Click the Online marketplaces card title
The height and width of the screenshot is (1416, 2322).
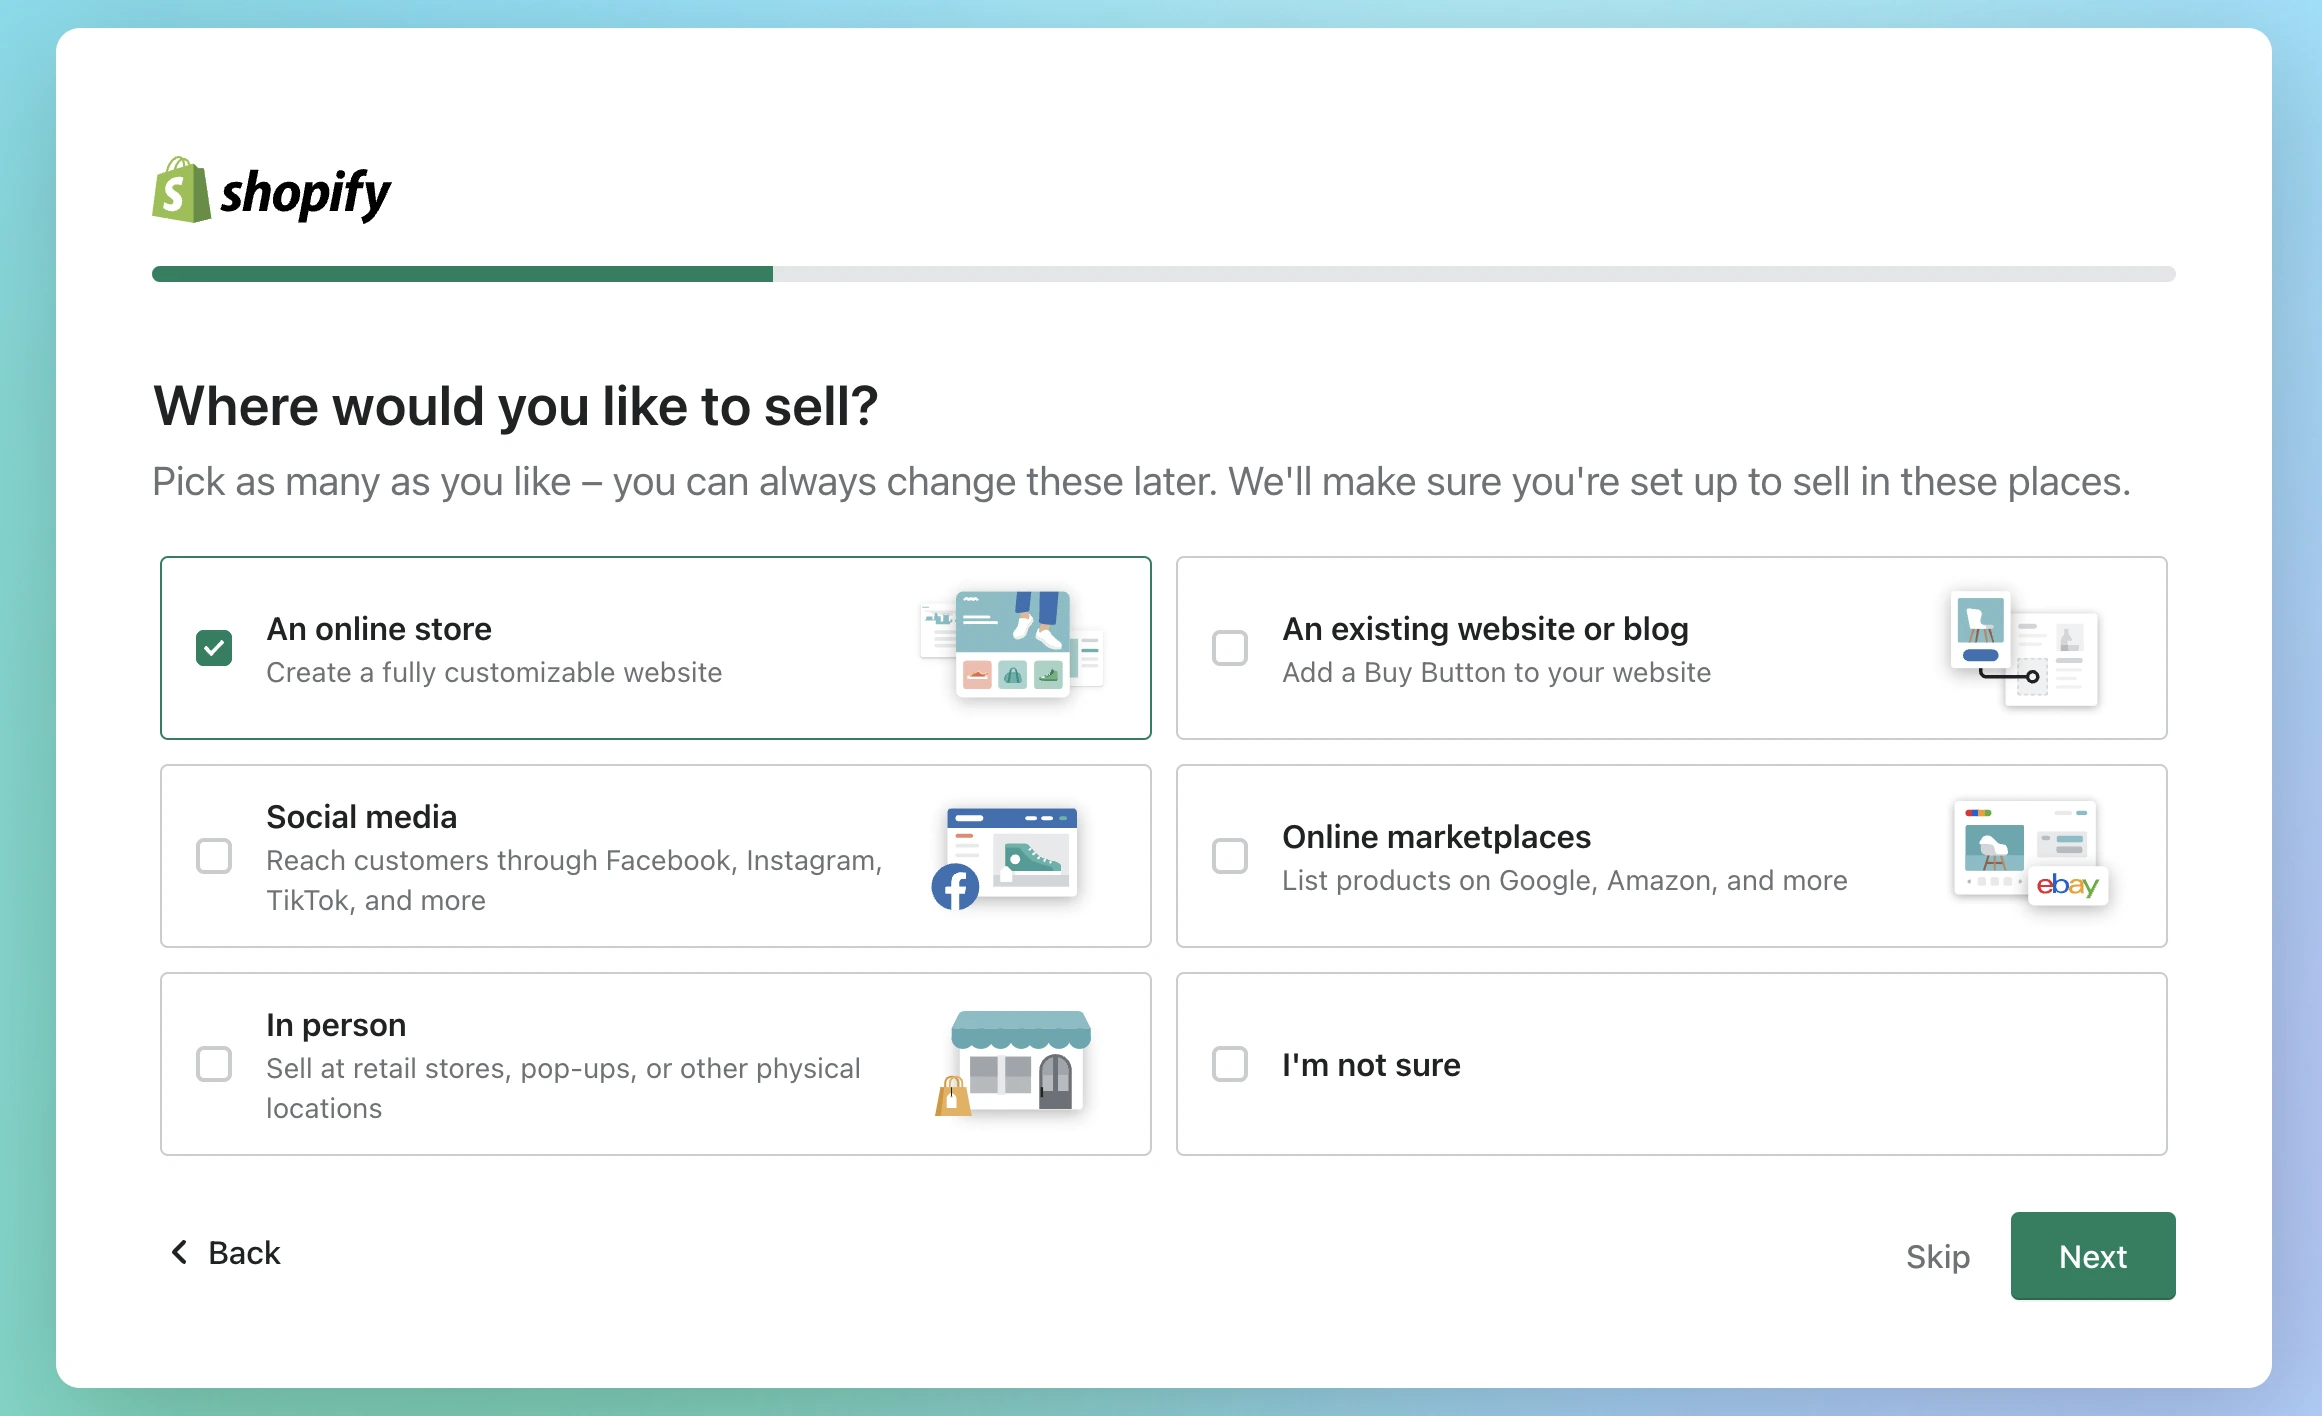(1436, 836)
